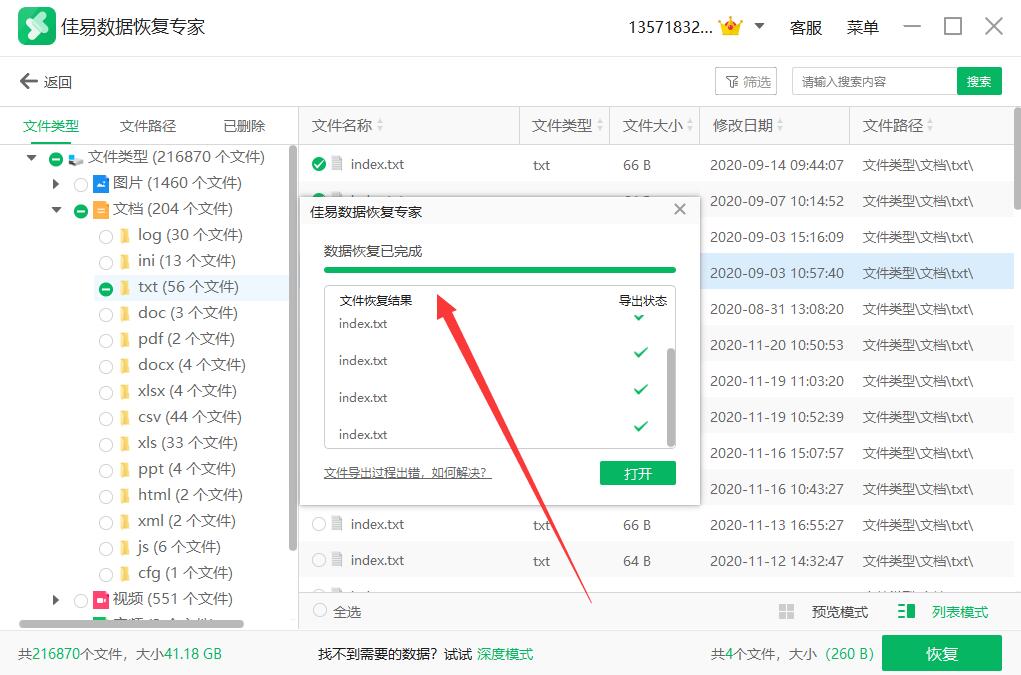The image size is (1021, 675).
Task: Check the docx folder checkbox
Action: pos(105,366)
